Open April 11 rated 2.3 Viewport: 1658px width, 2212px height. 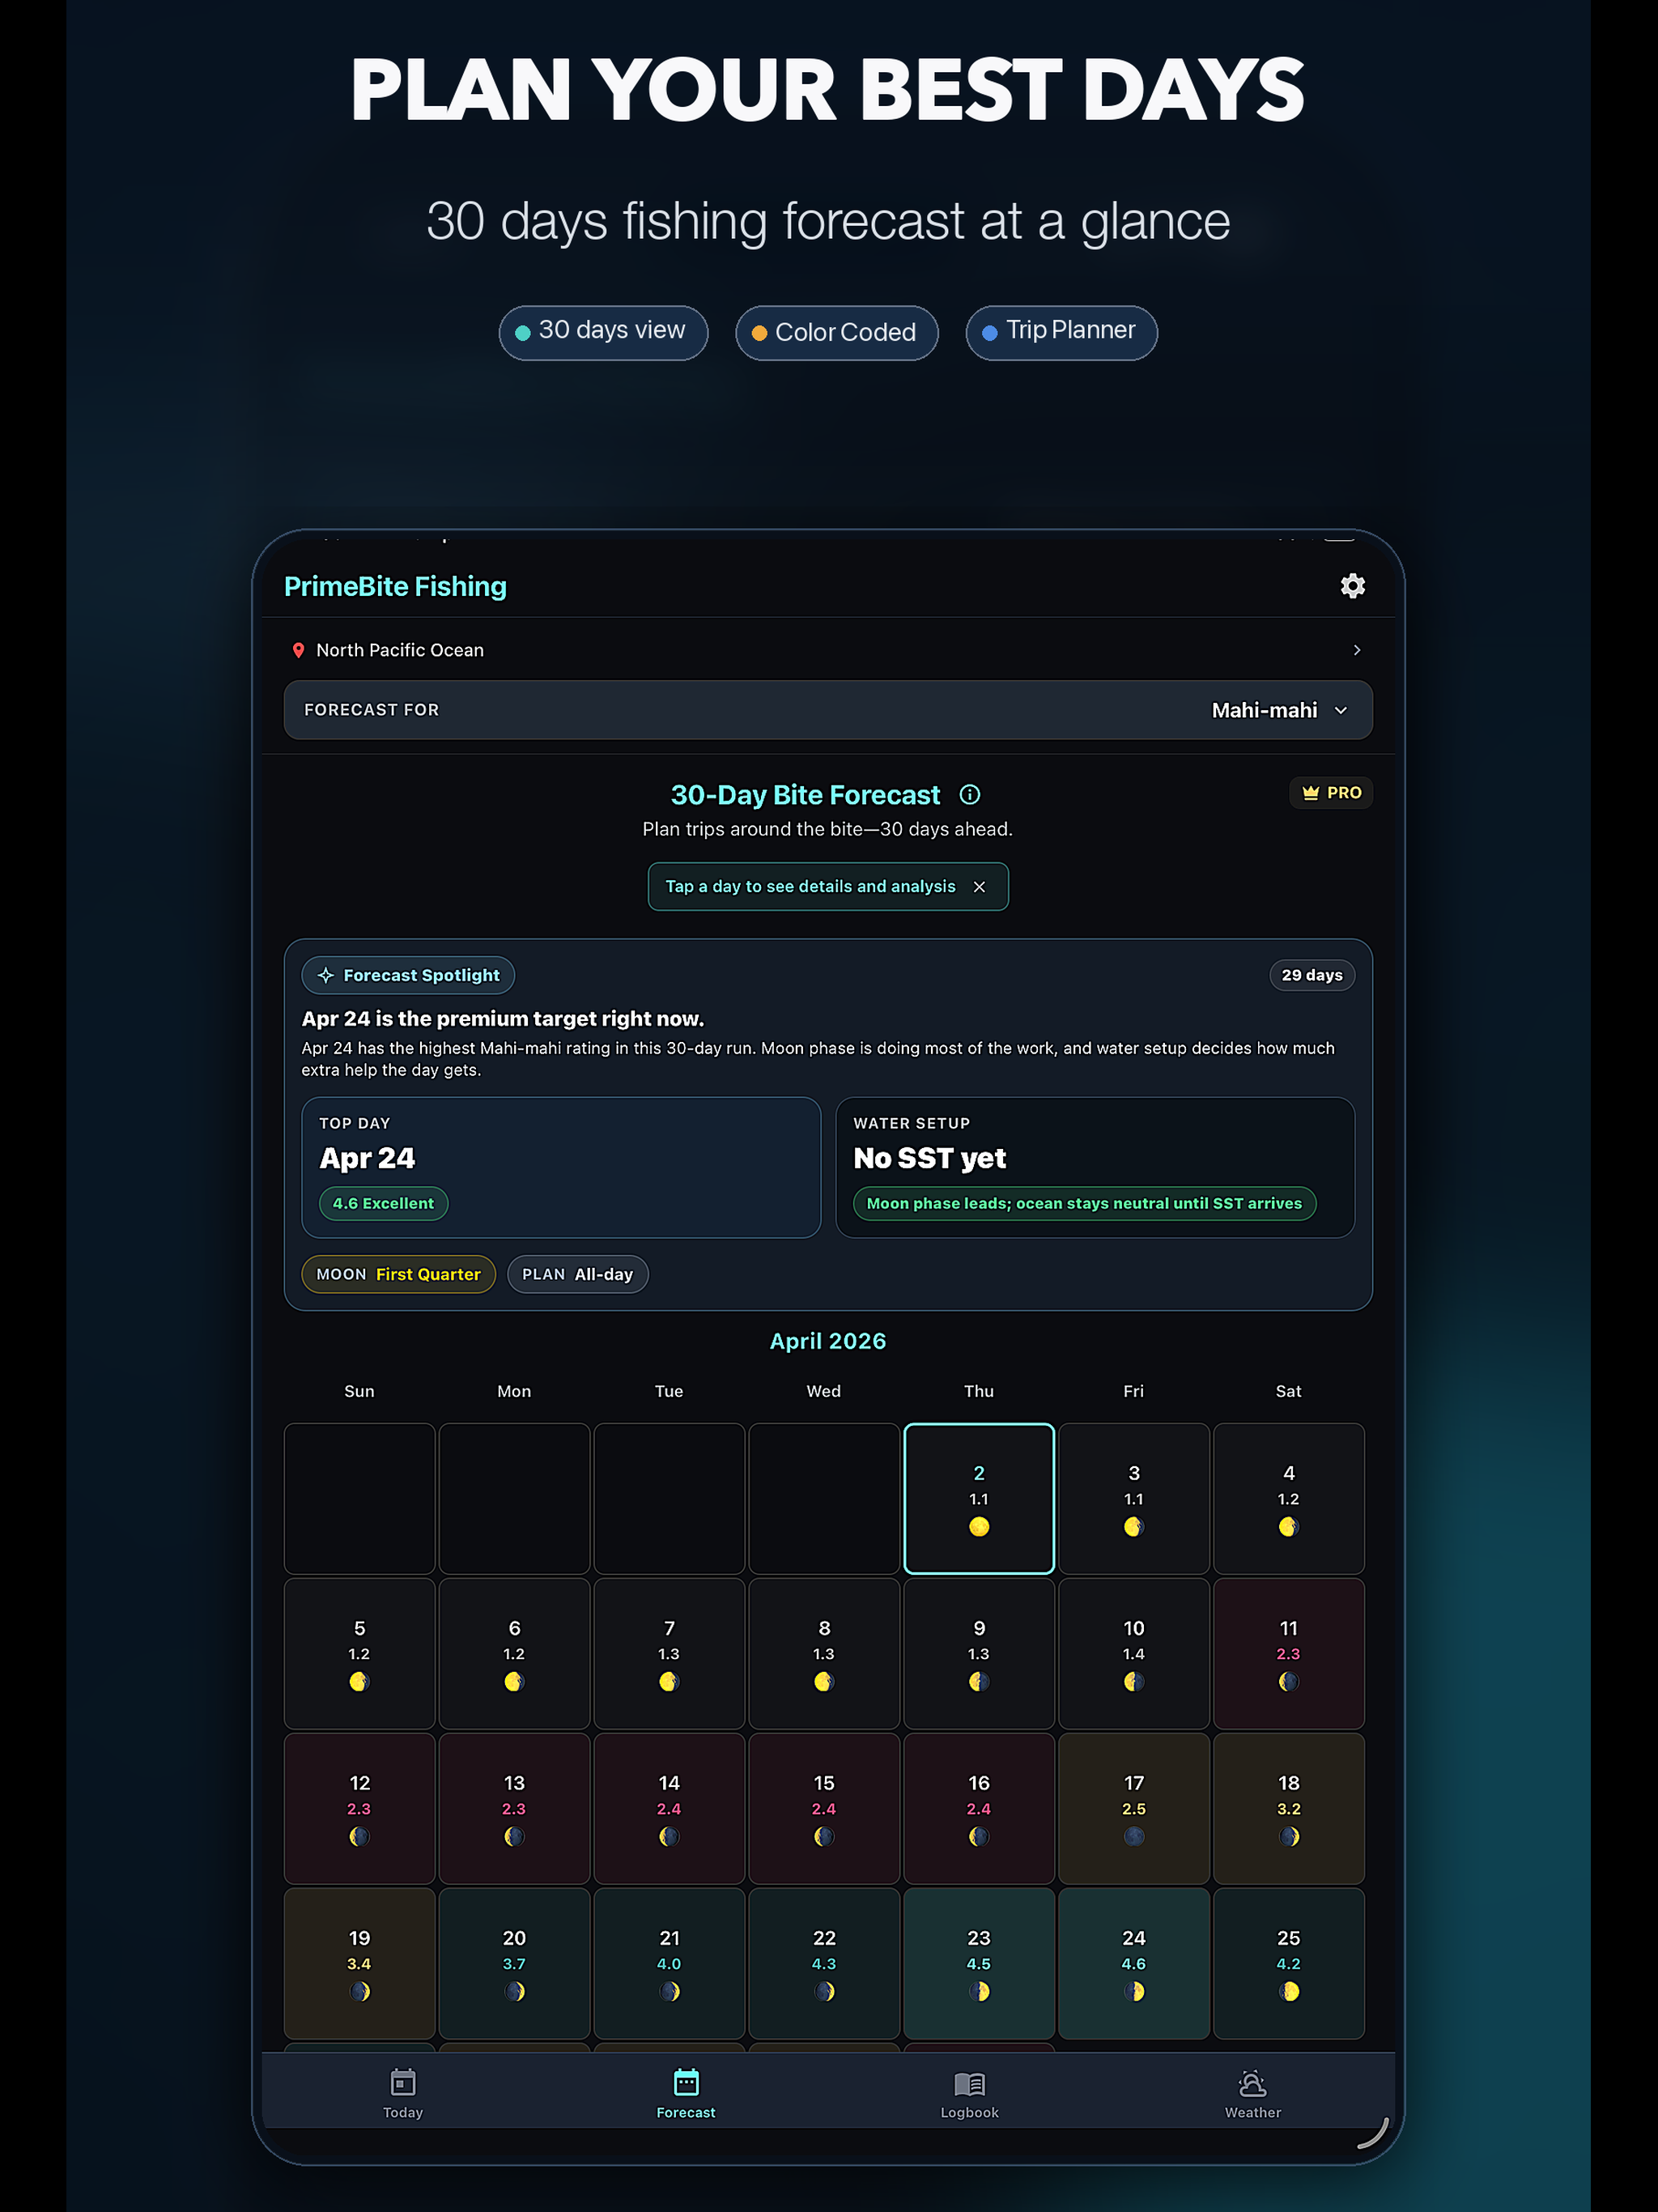pos(1288,1653)
